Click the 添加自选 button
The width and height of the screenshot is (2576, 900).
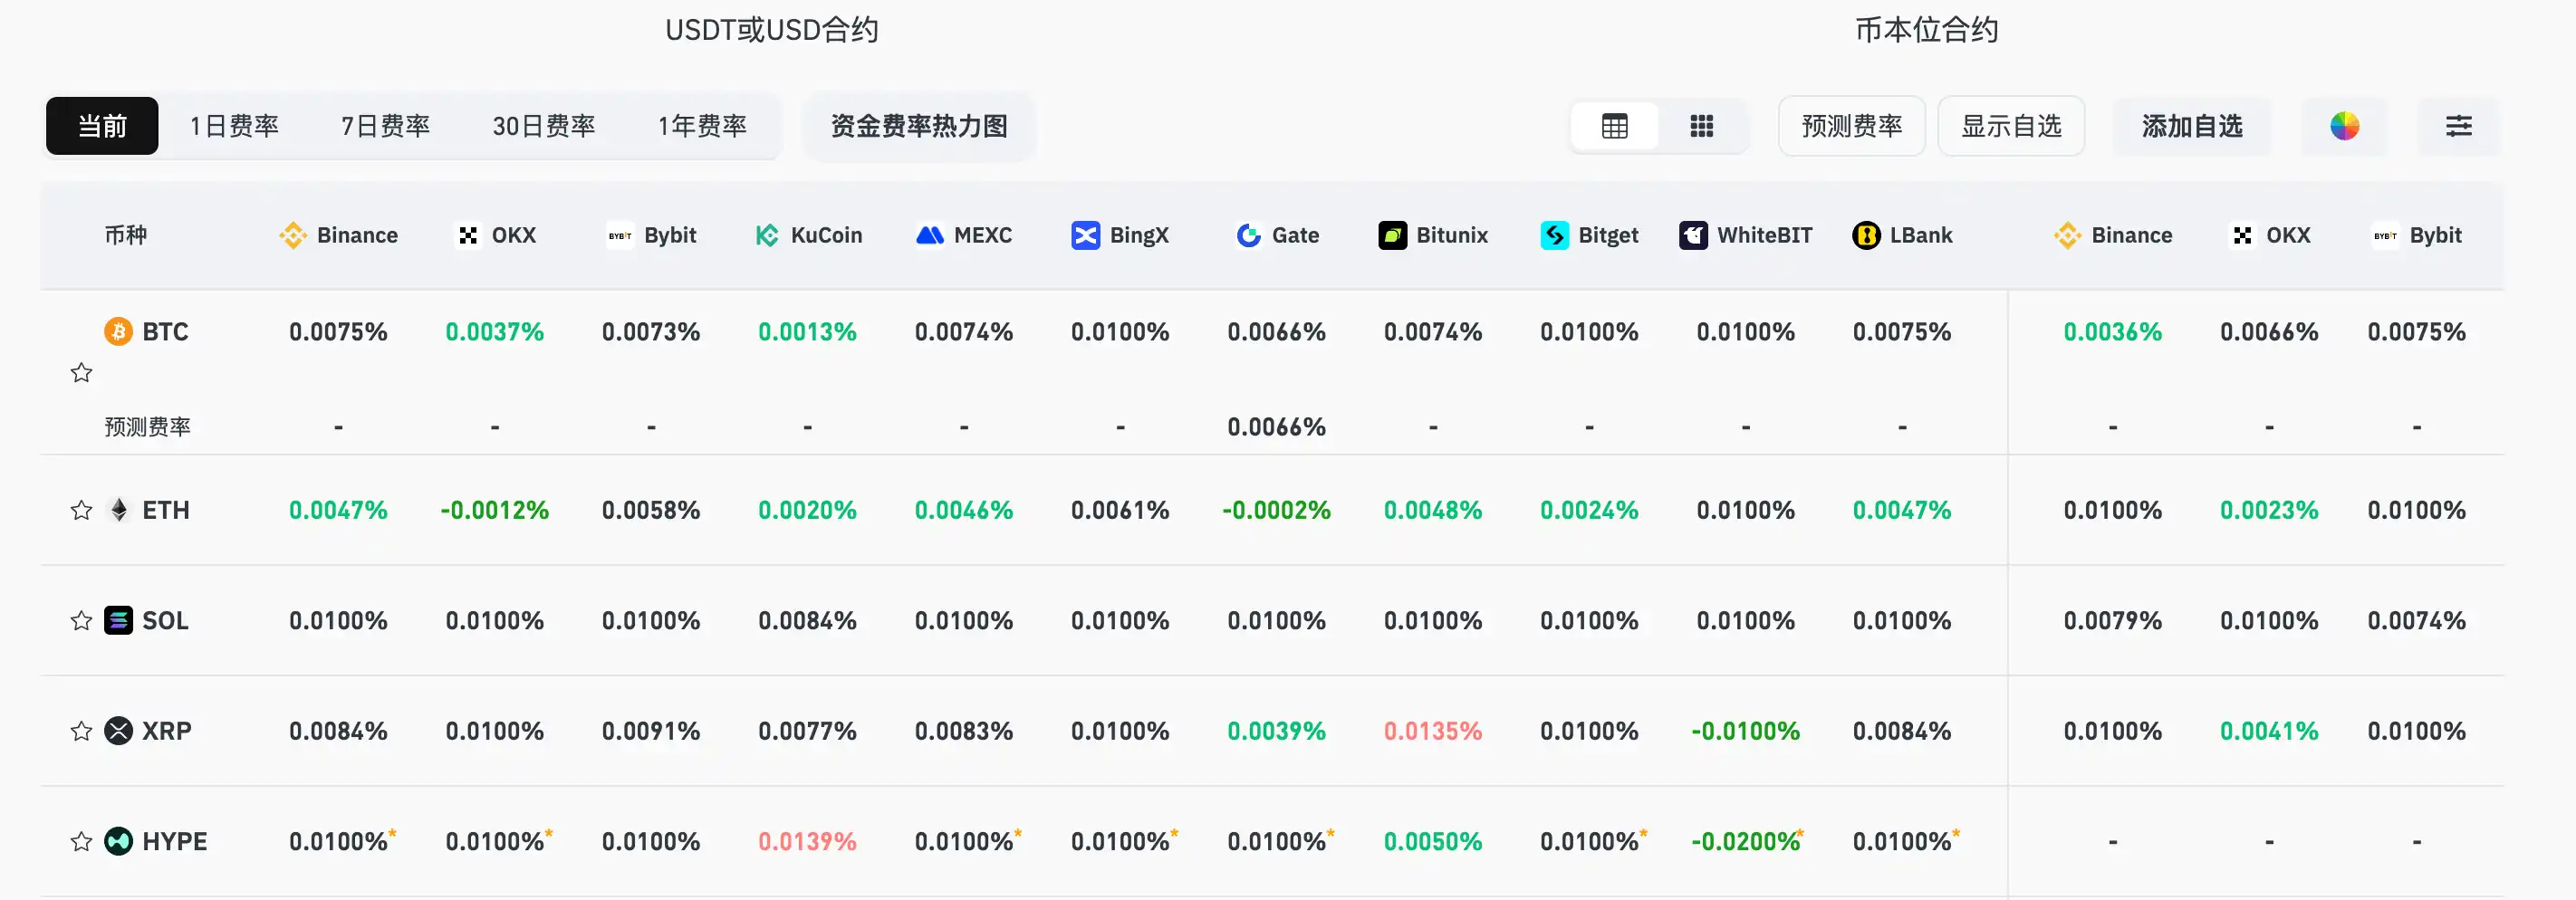tap(2192, 126)
